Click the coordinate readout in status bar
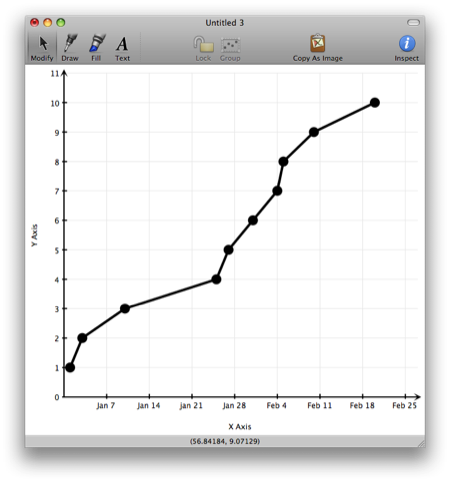450x482 pixels. [x=225, y=441]
